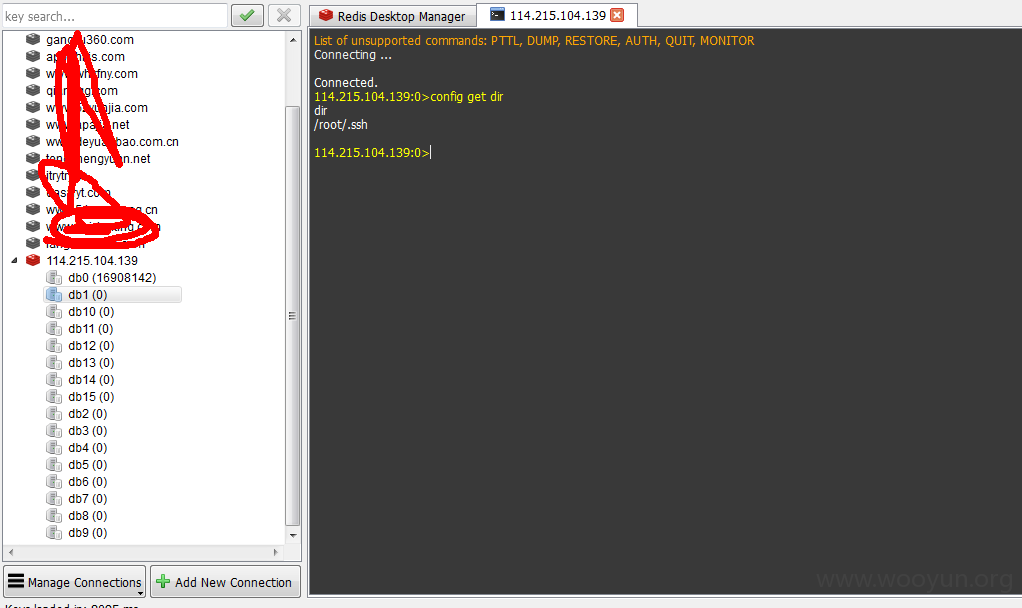The height and width of the screenshot is (608, 1022).
Task: Click the db12 database icon
Action: click(54, 345)
